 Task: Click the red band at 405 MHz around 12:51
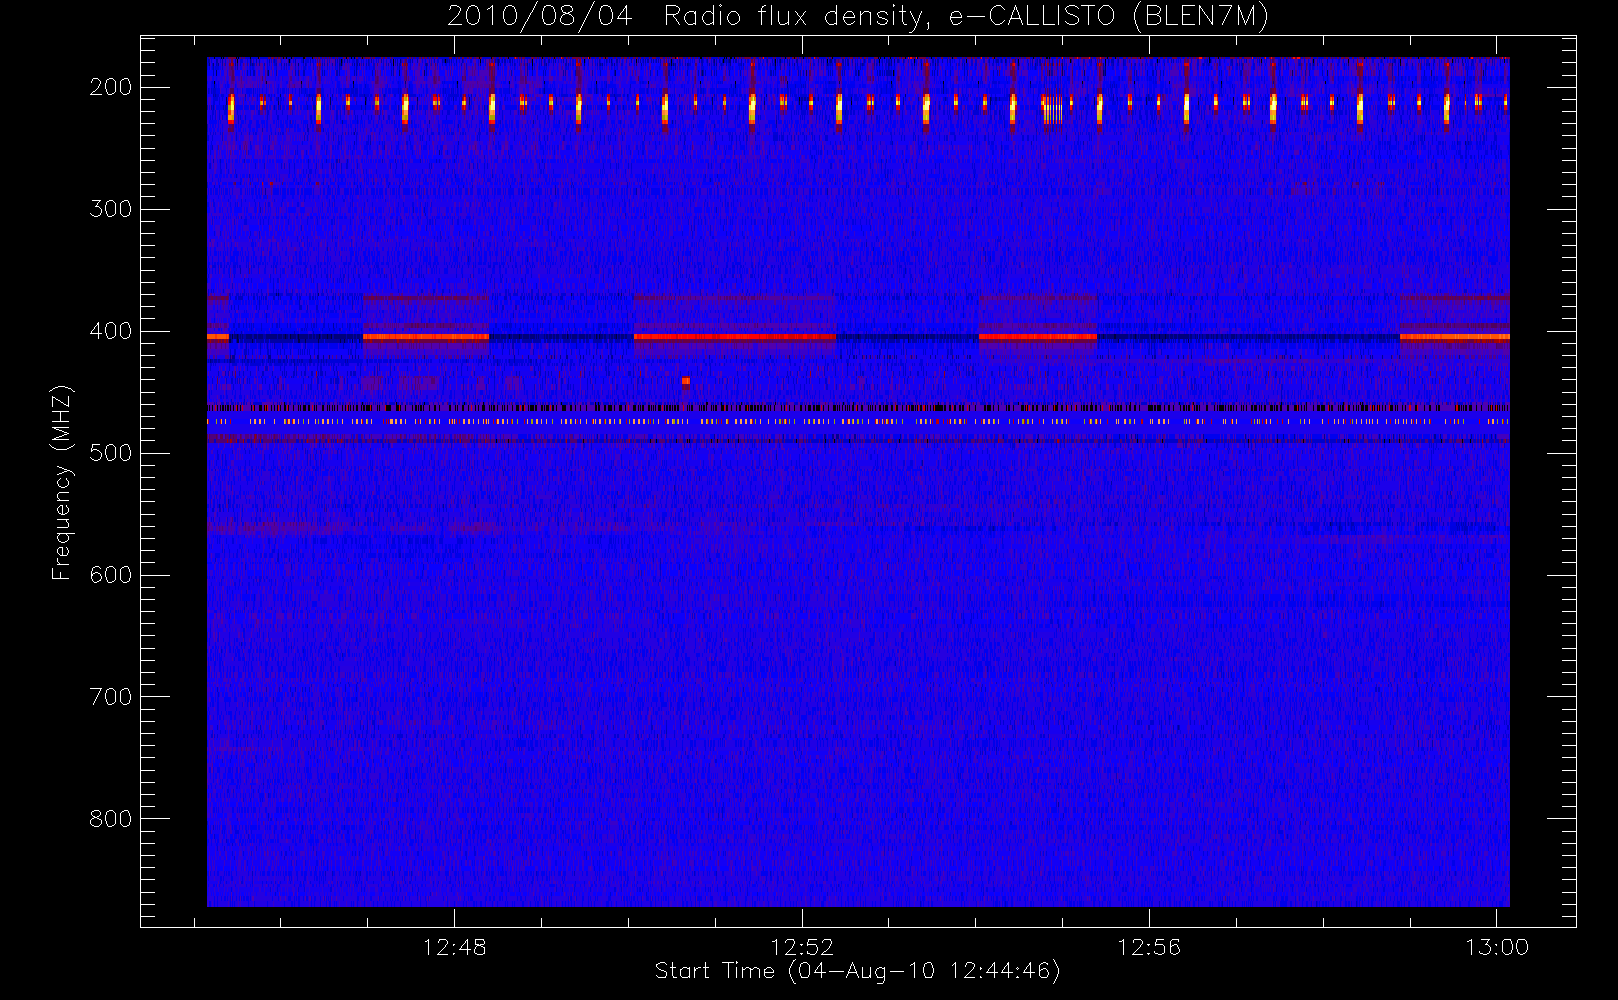coord(734,337)
